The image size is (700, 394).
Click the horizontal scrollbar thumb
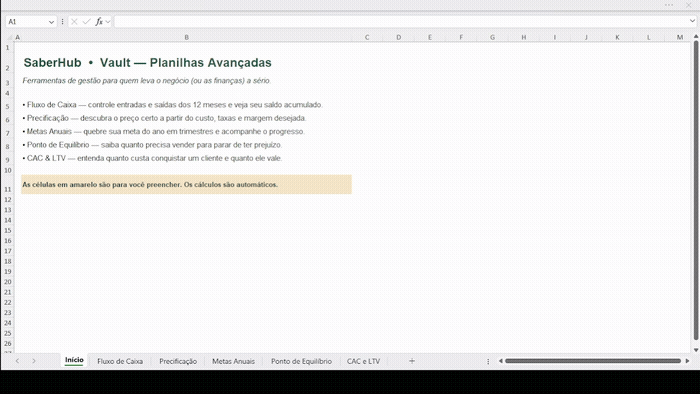593,361
